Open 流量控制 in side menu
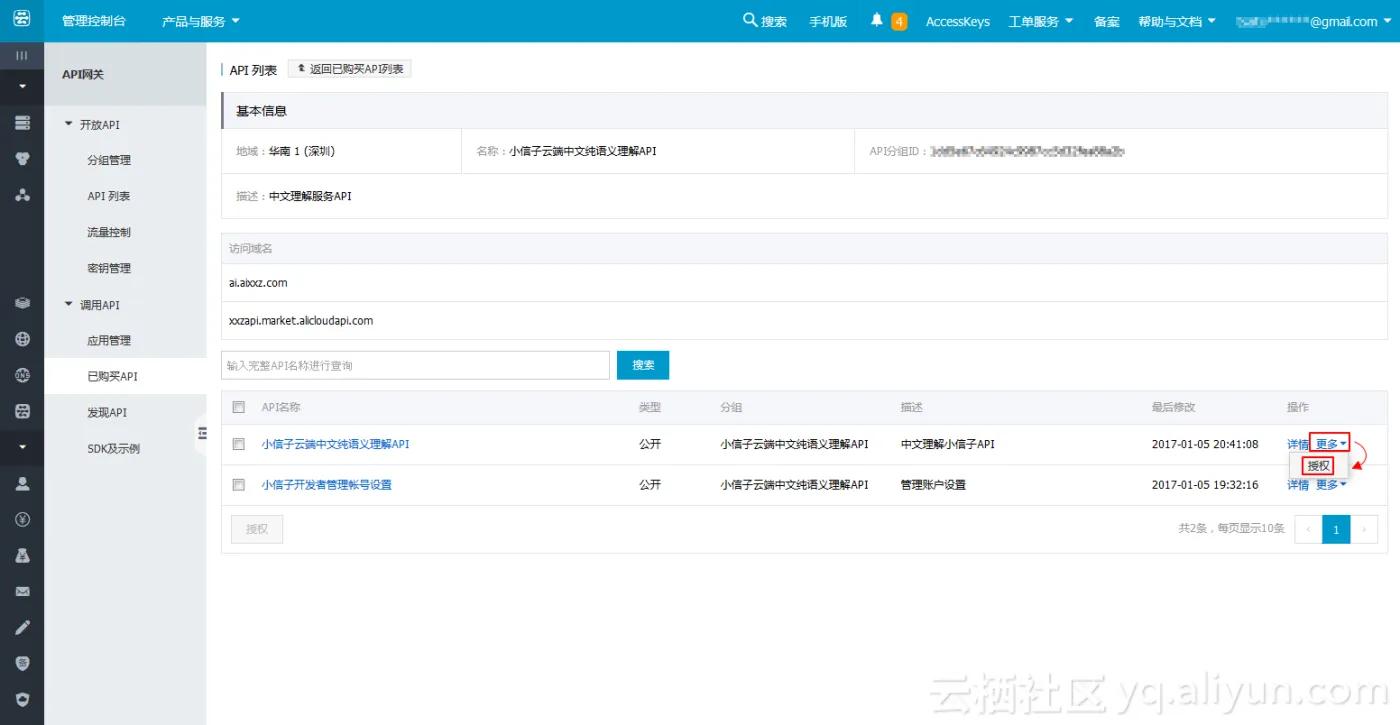 pyautogui.click(x=109, y=232)
